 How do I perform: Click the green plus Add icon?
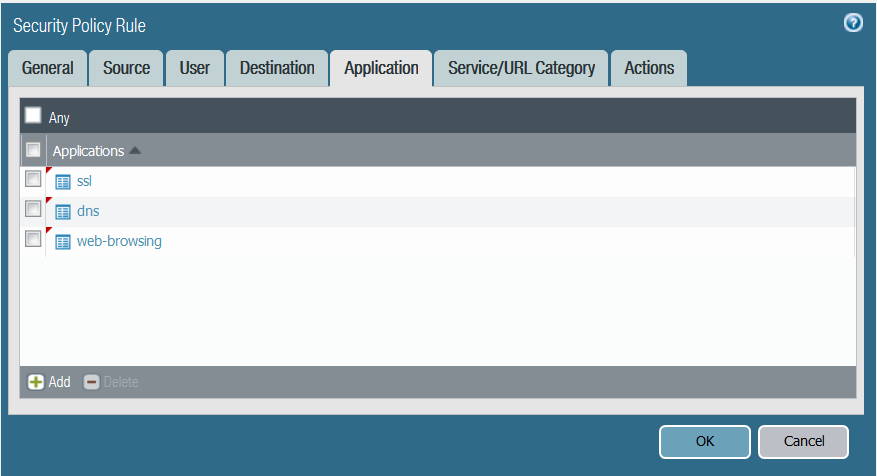36,382
